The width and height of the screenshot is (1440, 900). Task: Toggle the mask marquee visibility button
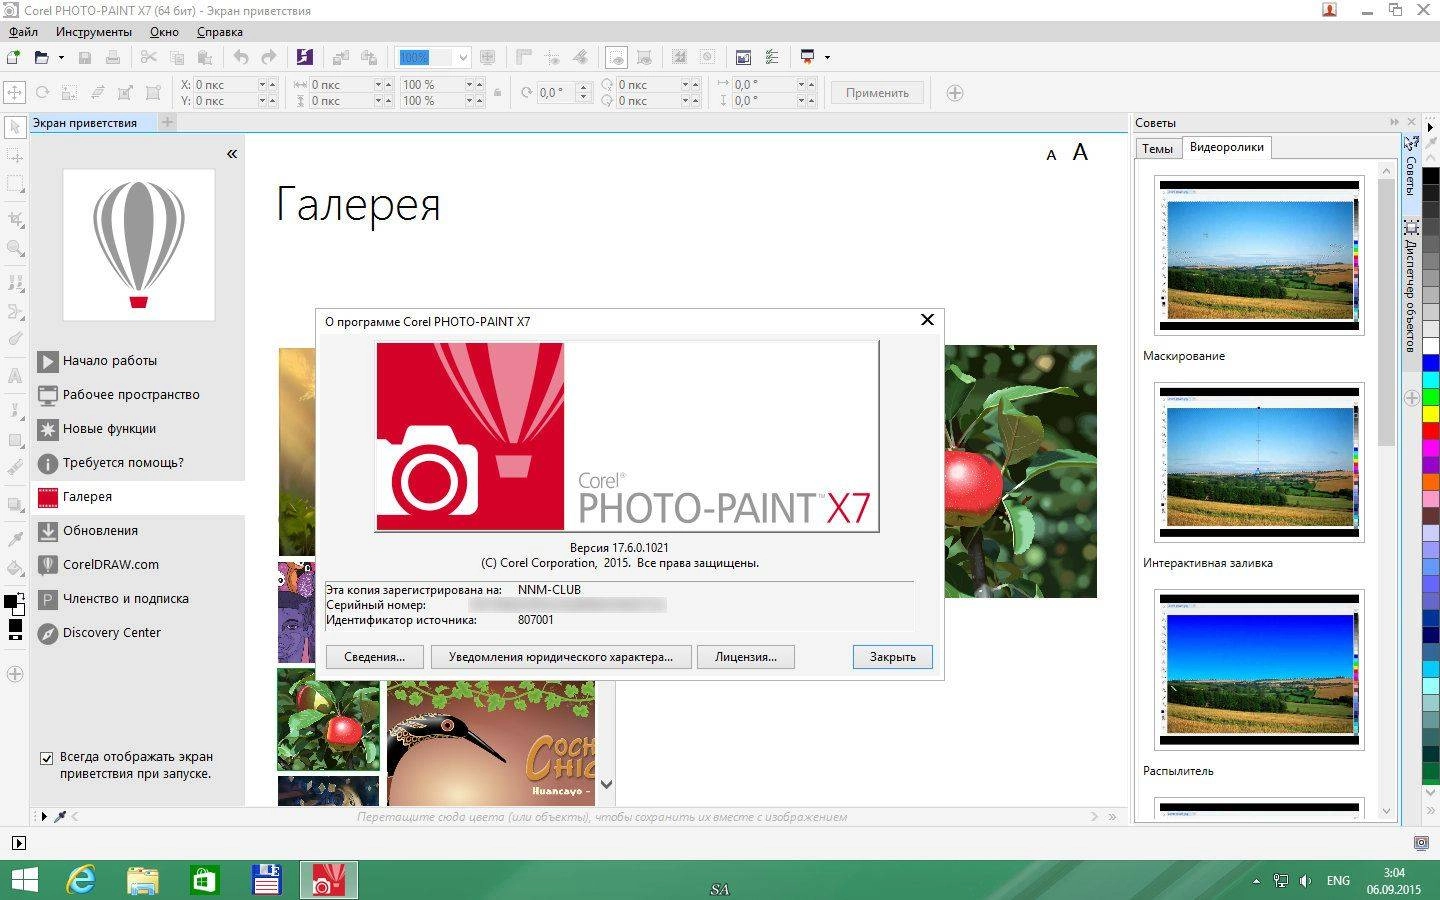click(617, 57)
